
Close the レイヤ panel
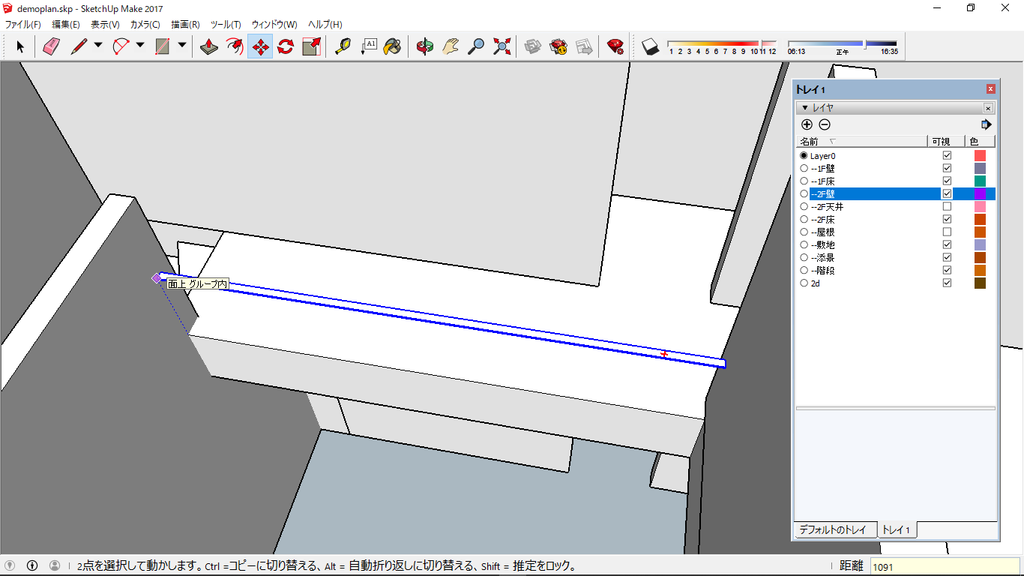tap(988, 108)
